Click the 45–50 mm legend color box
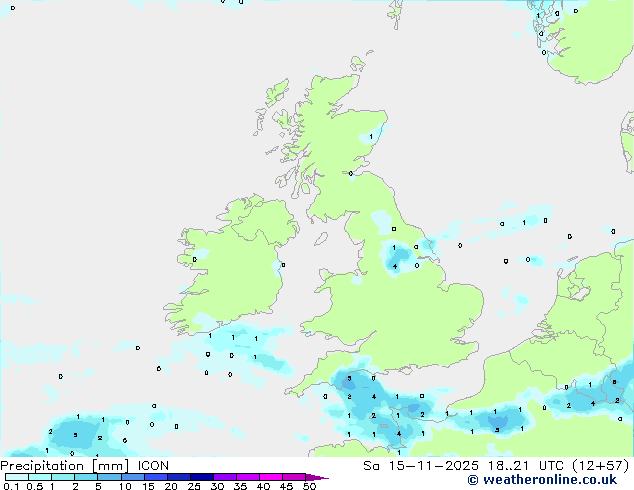Viewport: 634px width, 490px height. click(294, 477)
